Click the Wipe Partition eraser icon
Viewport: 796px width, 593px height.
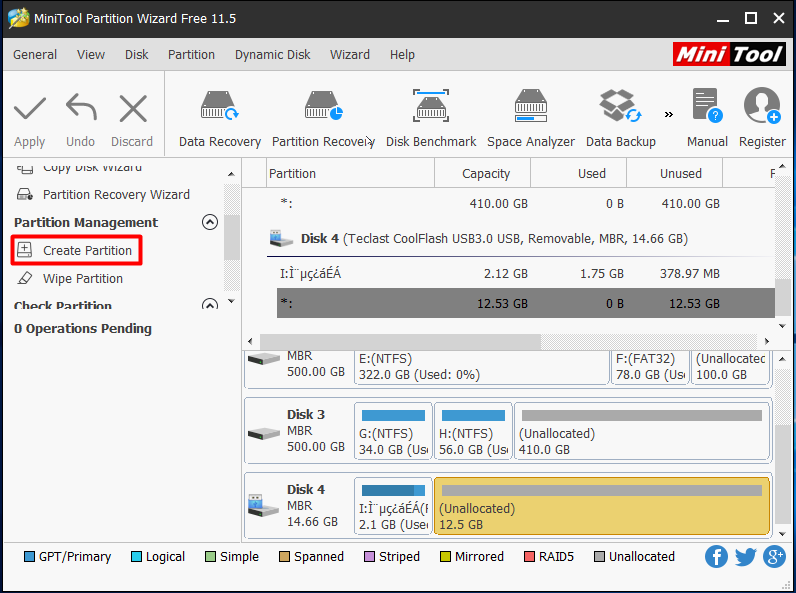(24, 278)
